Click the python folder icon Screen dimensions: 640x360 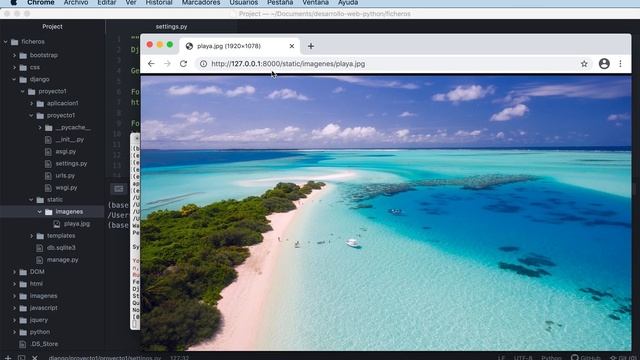23,332
